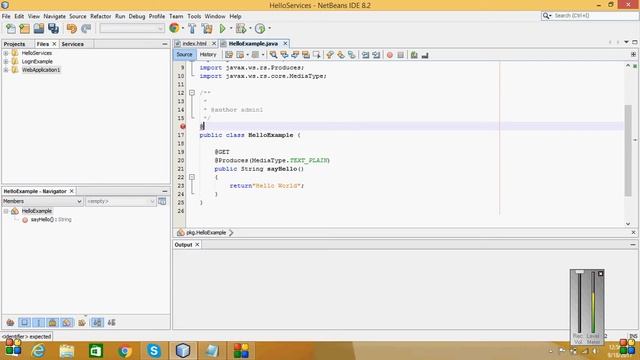Click the New File toolbar icon
640x360 pixels.
point(11,29)
